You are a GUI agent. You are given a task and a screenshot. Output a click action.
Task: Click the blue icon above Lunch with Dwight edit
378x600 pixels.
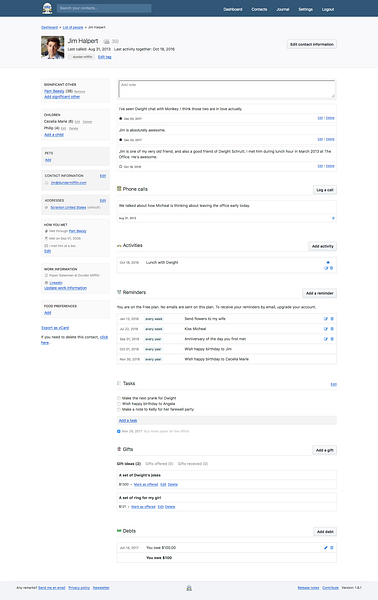pyautogui.click(x=328, y=262)
